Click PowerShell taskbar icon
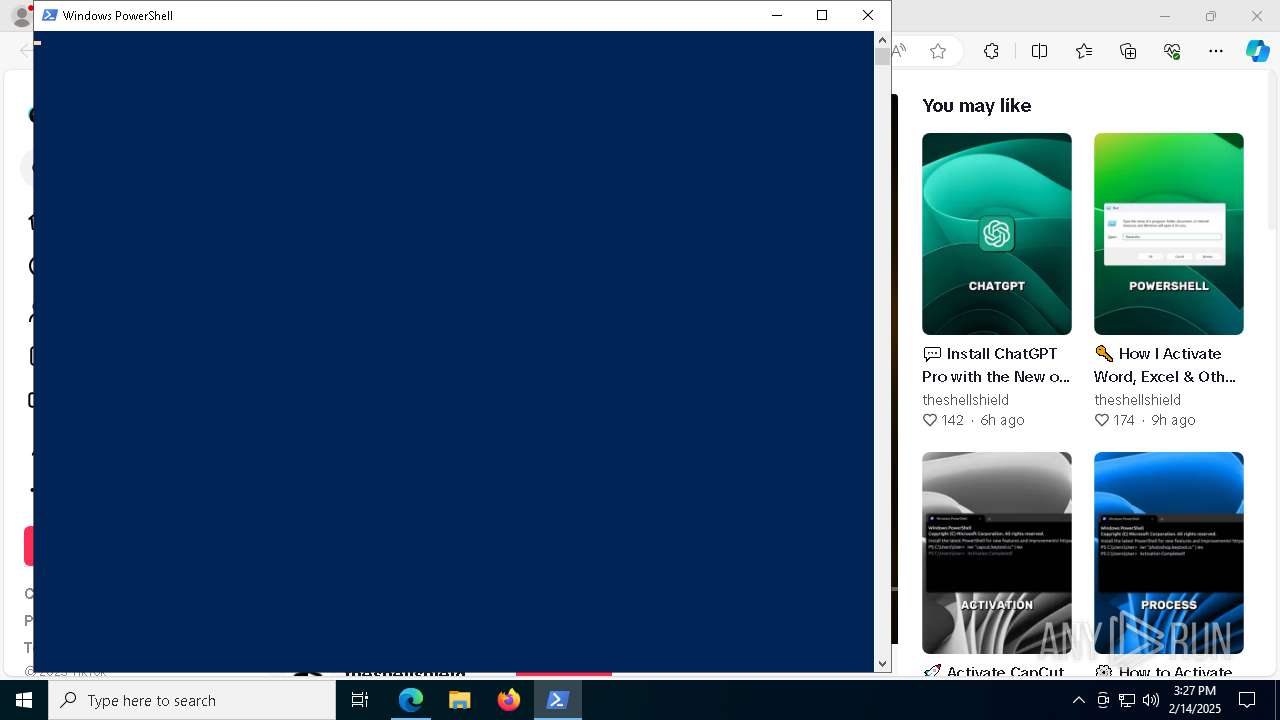This screenshot has width=1280, height=720. tap(558, 700)
